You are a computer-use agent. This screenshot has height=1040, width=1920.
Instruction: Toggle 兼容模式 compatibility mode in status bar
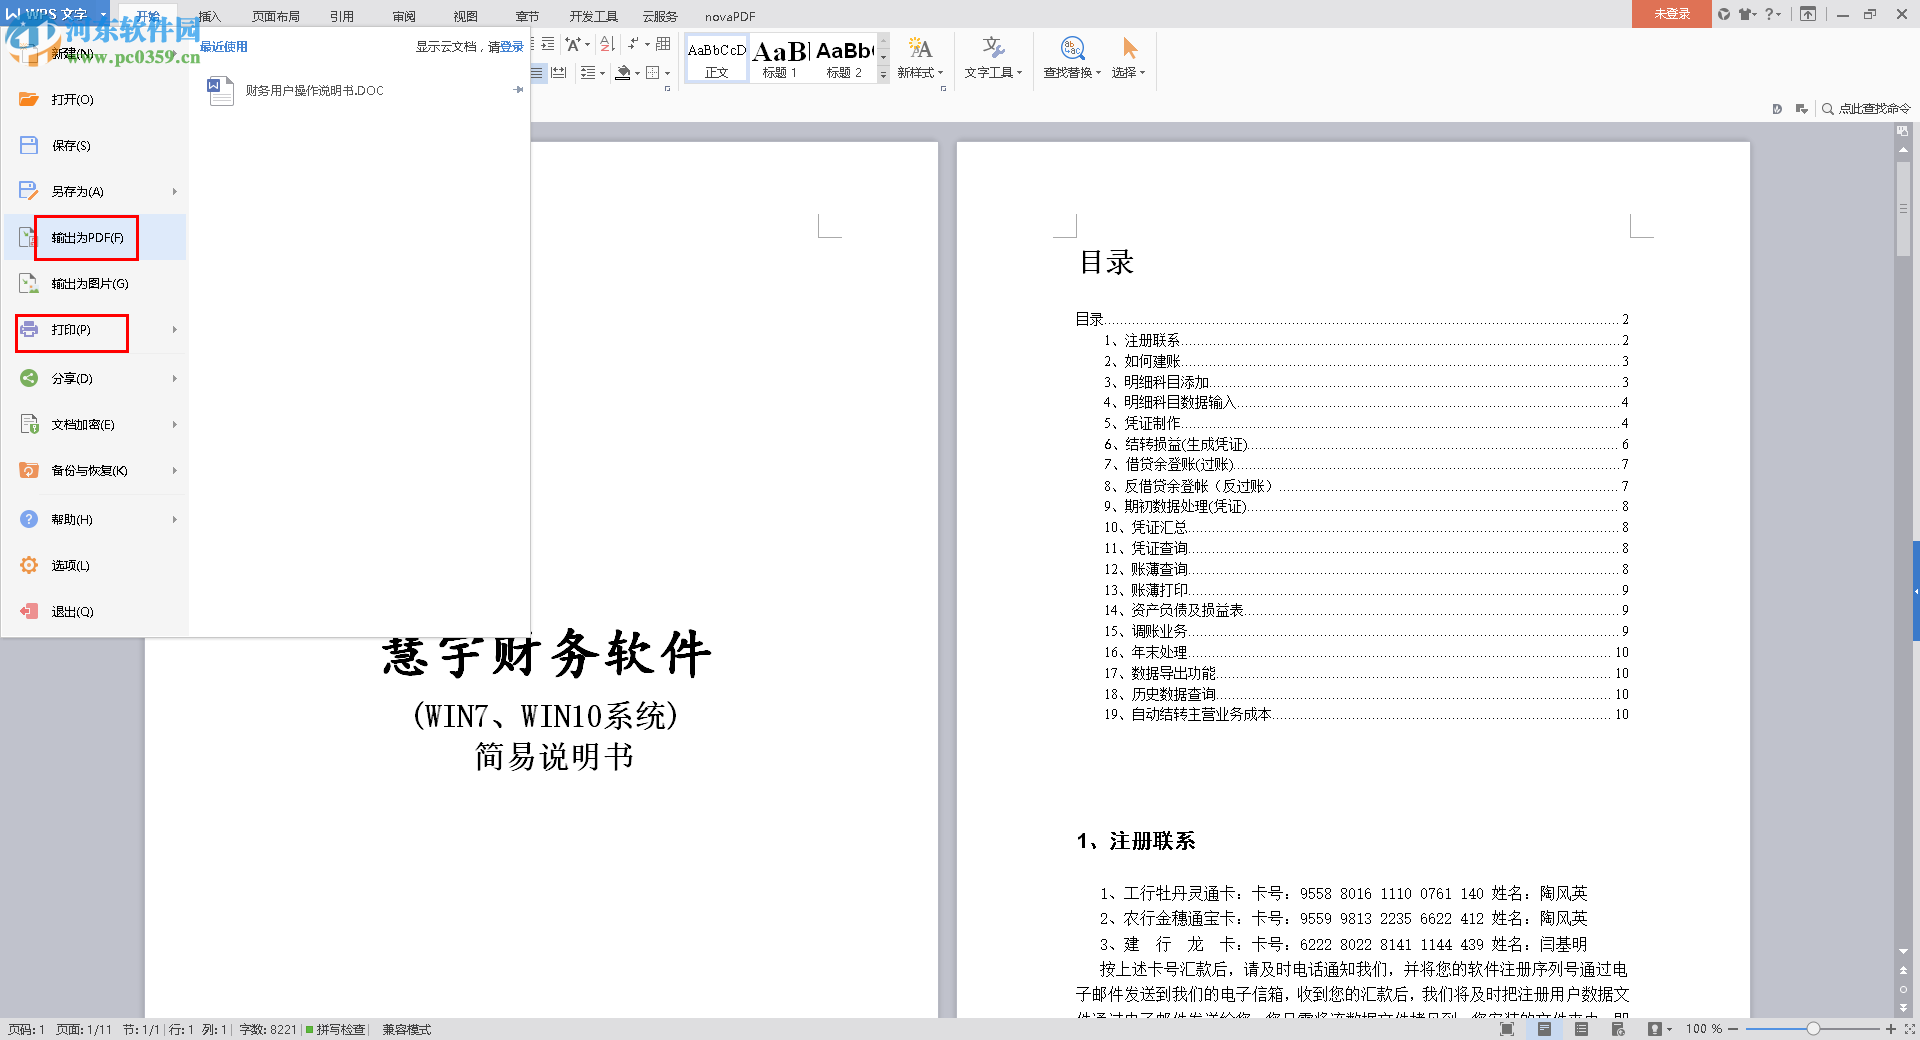pos(406,1029)
